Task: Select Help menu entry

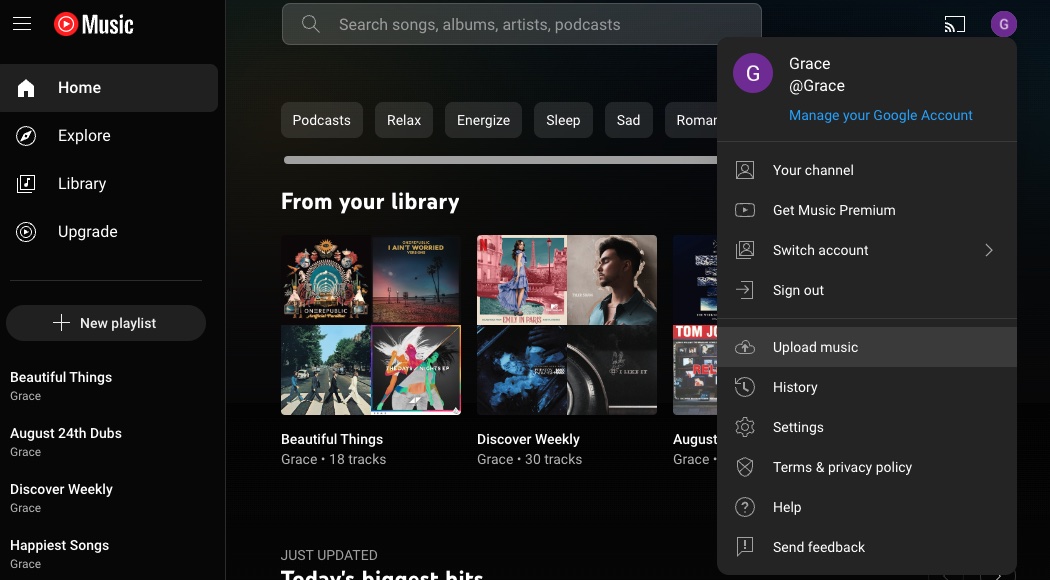Action: click(x=867, y=507)
